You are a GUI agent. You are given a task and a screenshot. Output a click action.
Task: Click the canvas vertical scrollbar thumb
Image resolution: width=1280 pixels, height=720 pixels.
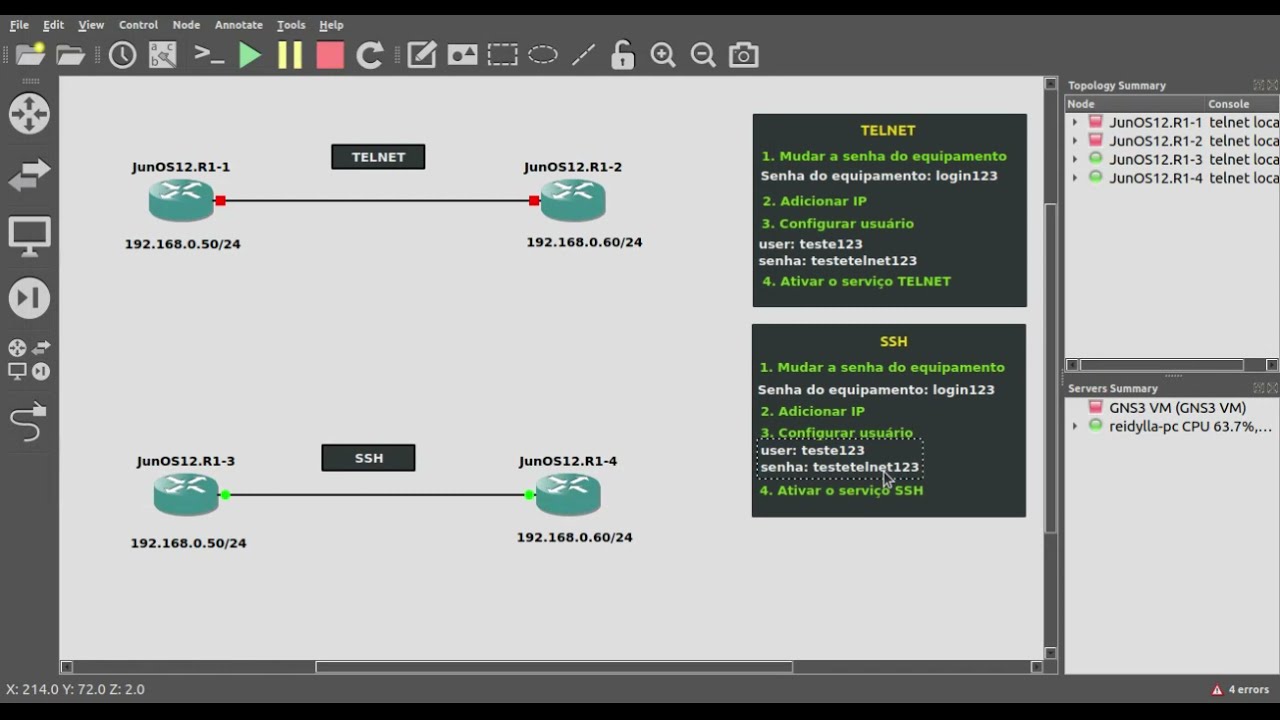(1050, 367)
